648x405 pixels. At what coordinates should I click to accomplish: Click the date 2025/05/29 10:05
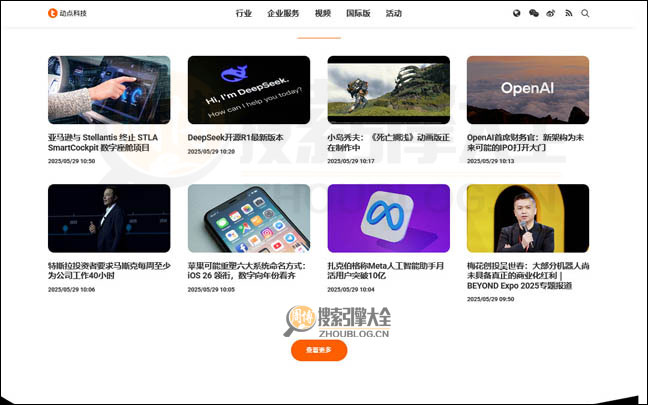tap(211, 290)
